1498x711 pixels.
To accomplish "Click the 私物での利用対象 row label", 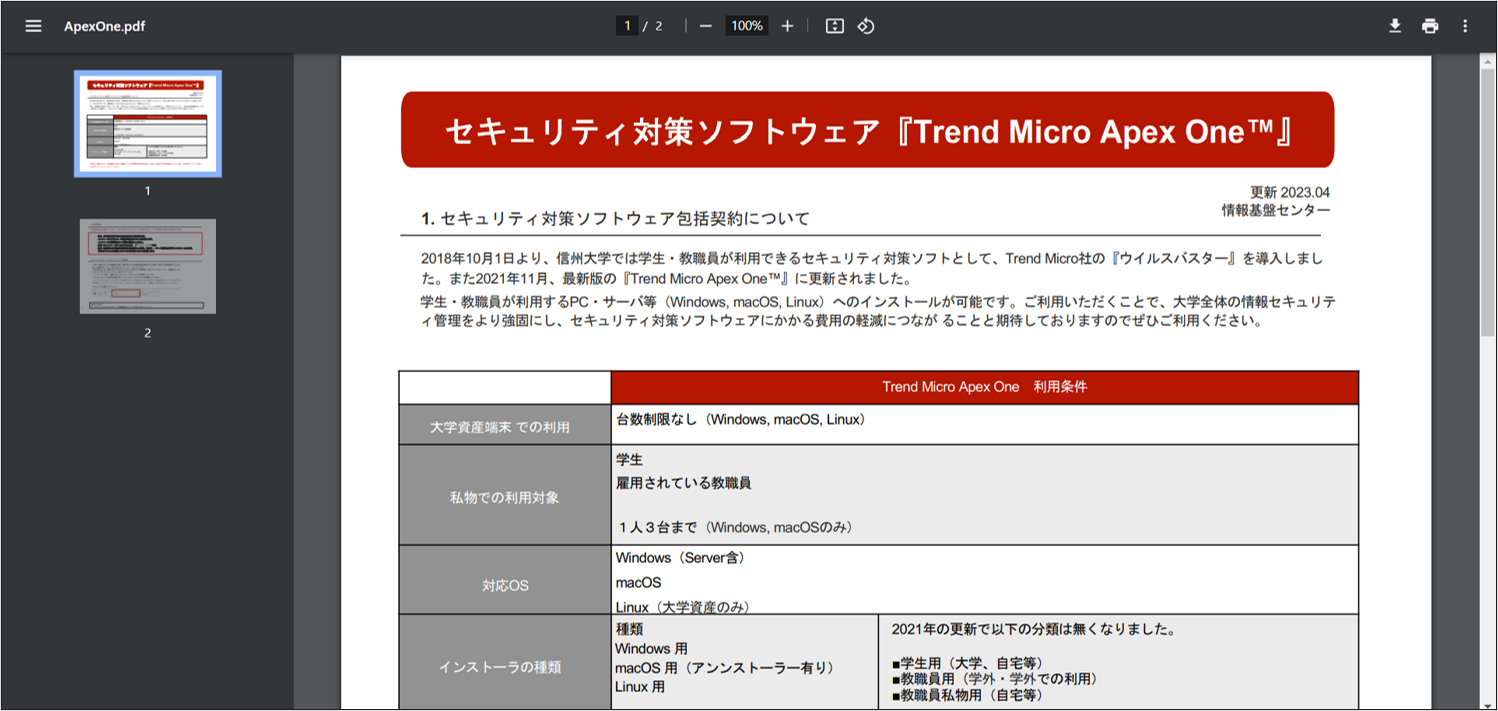I will [x=504, y=497].
